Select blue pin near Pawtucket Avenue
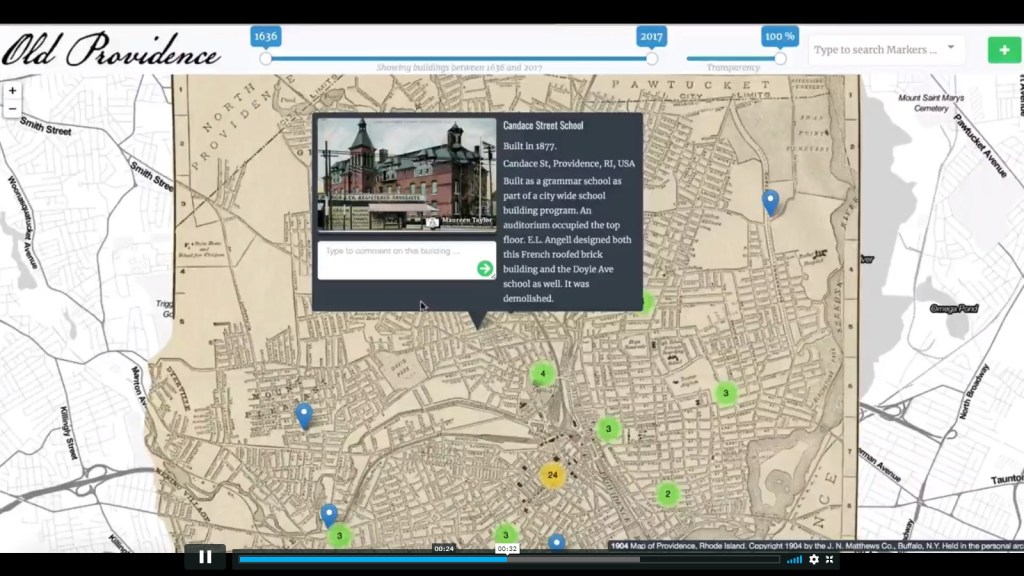The width and height of the screenshot is (1024, 576). (770, 201)
